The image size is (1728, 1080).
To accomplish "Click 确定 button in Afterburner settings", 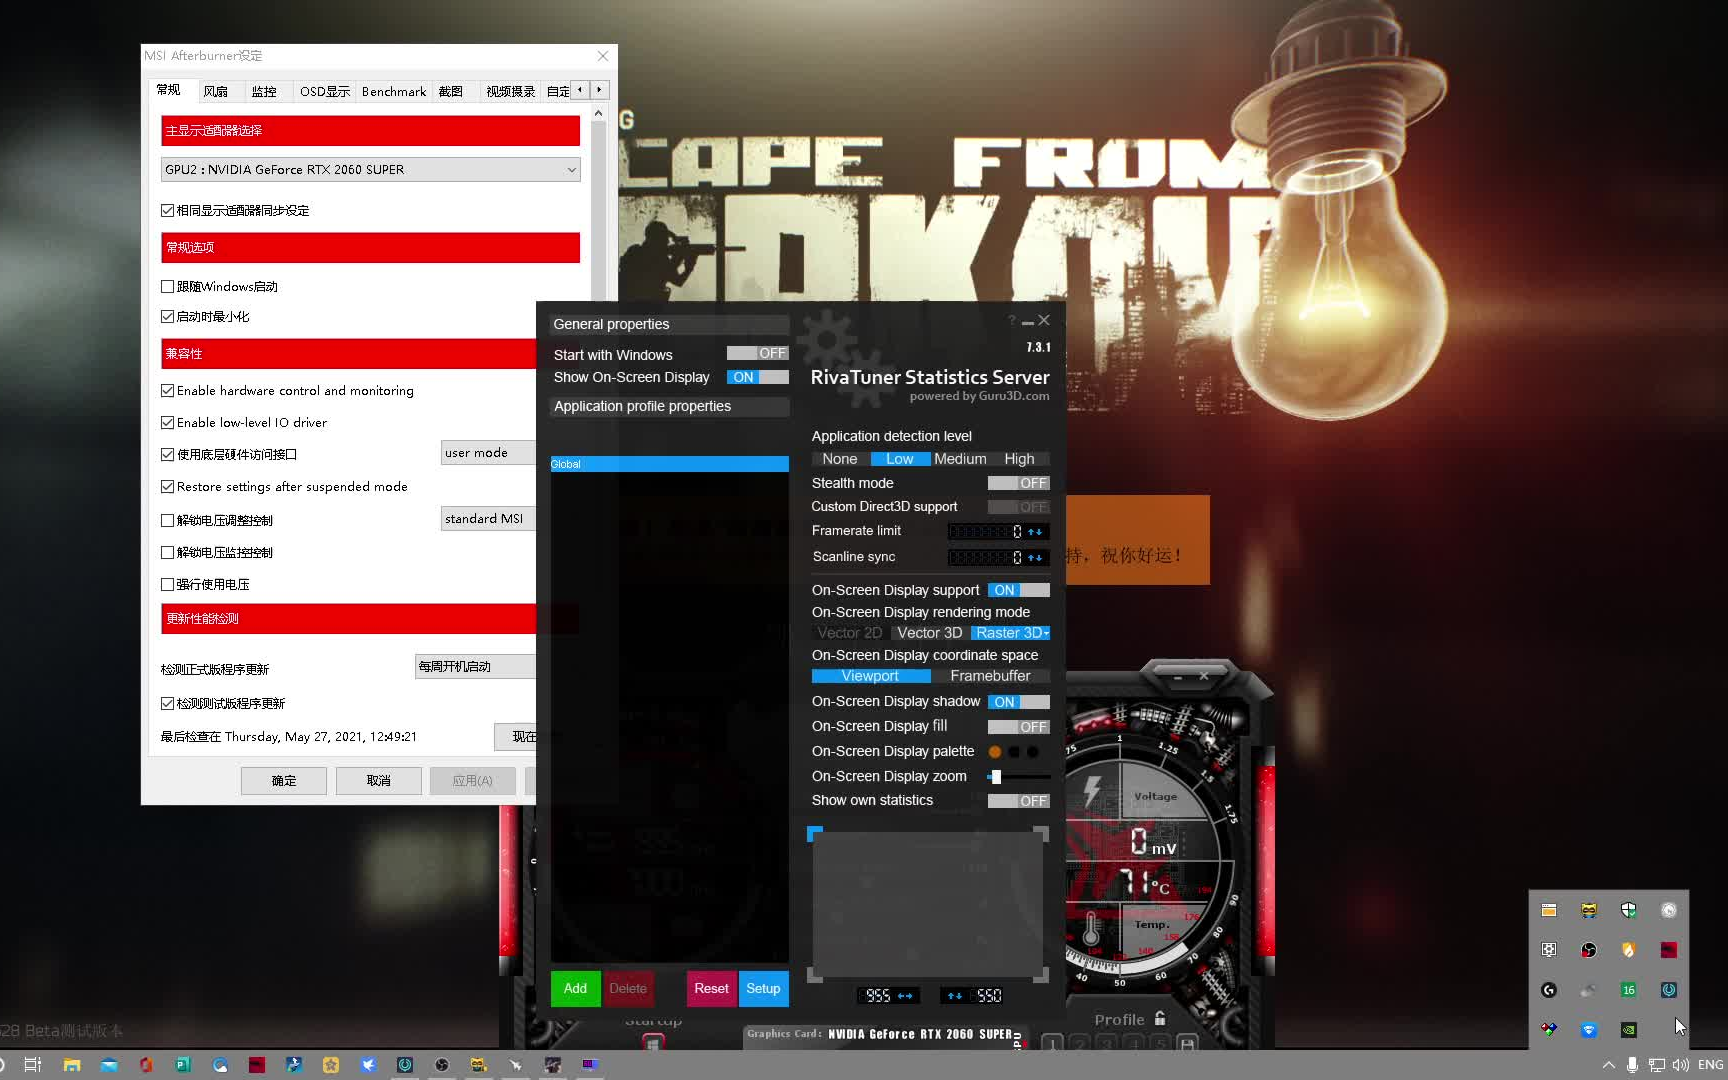I will (284, 780).
